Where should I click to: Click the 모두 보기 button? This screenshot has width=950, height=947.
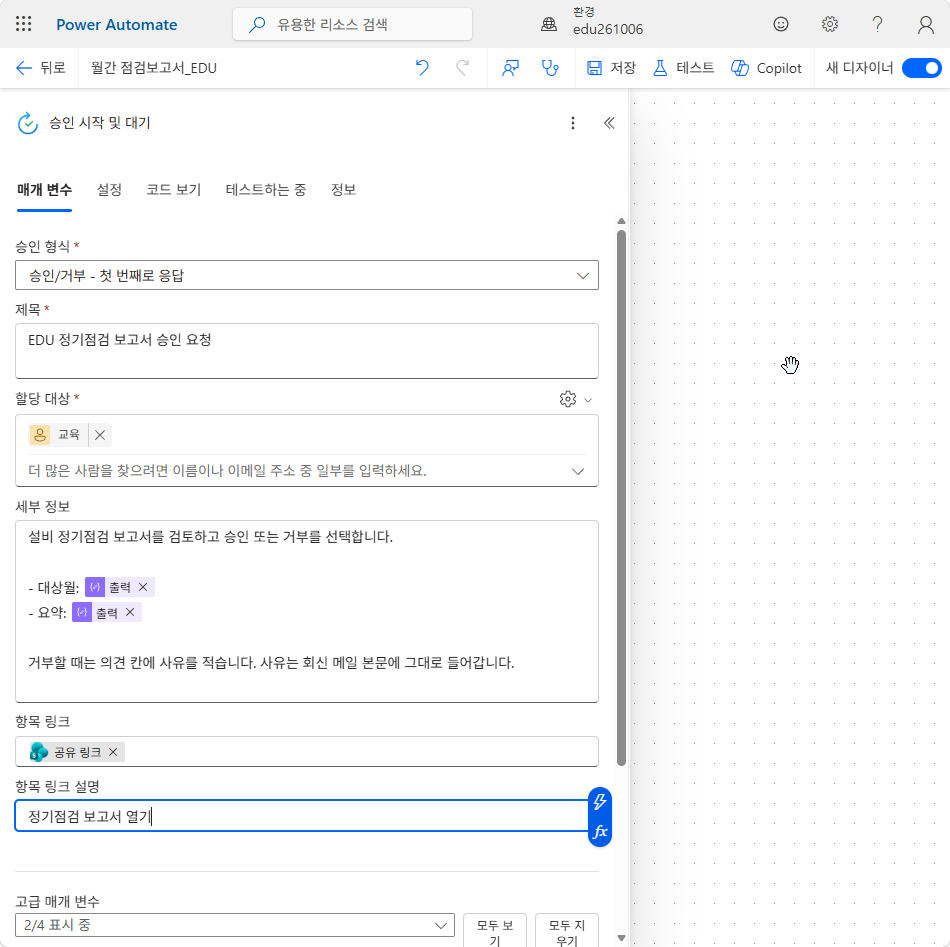point(494,931)
